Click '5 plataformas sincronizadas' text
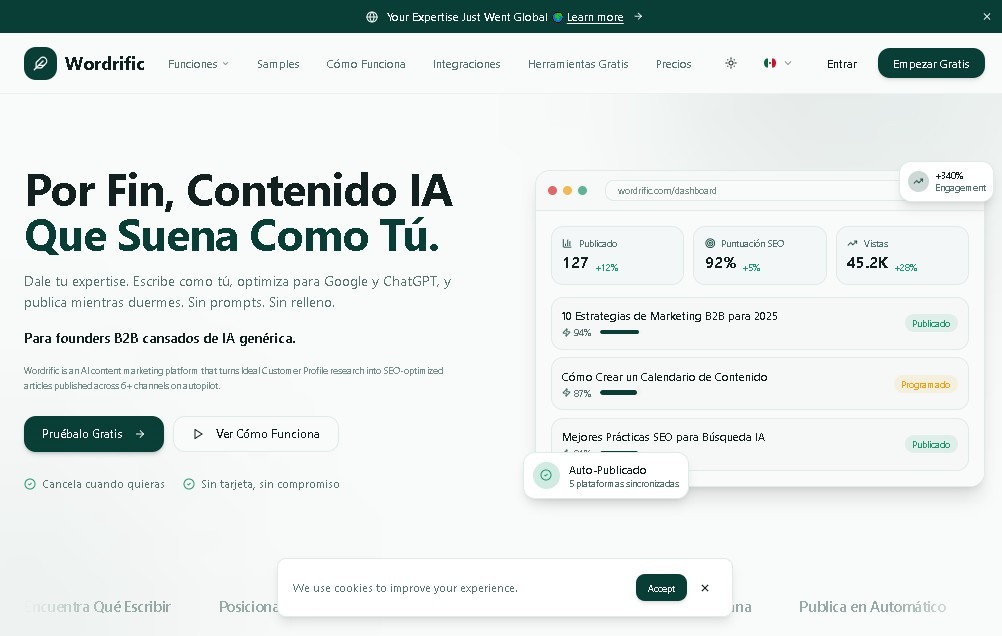Screen dimensions: 1002x636 [624, 484]
